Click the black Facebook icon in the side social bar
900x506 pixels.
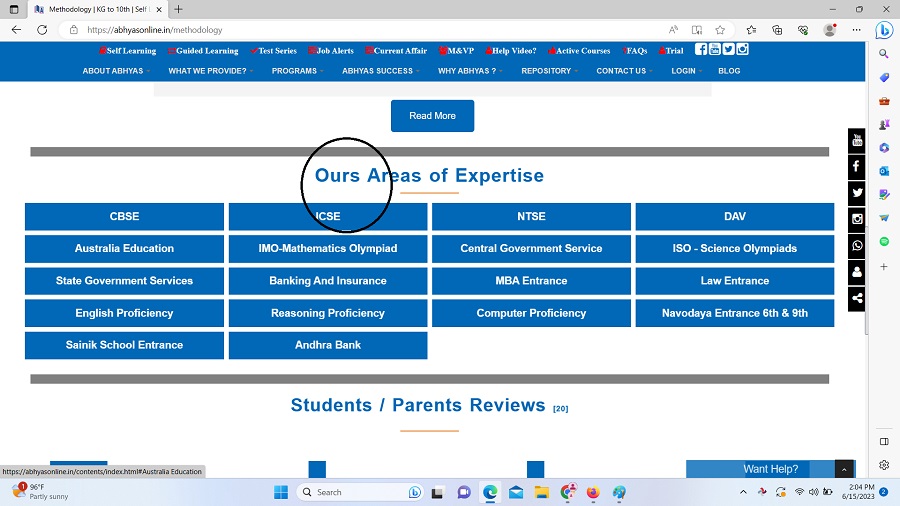(x=857, y=167)
